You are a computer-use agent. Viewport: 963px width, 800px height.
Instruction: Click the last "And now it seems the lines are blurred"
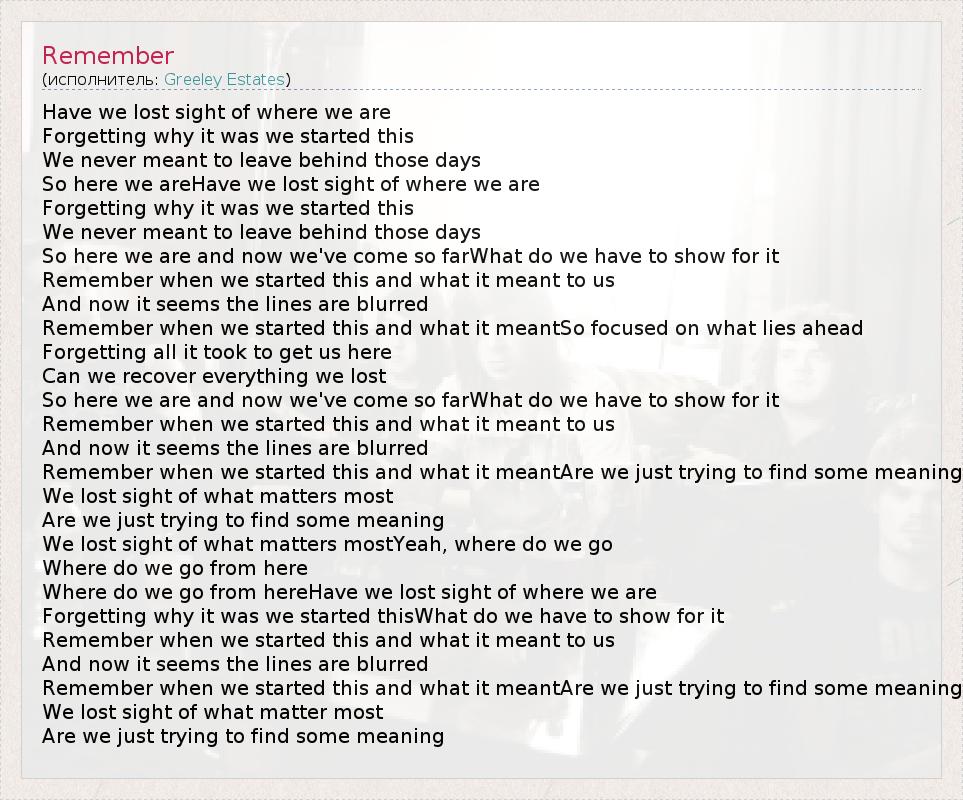(x=235, y=664)
